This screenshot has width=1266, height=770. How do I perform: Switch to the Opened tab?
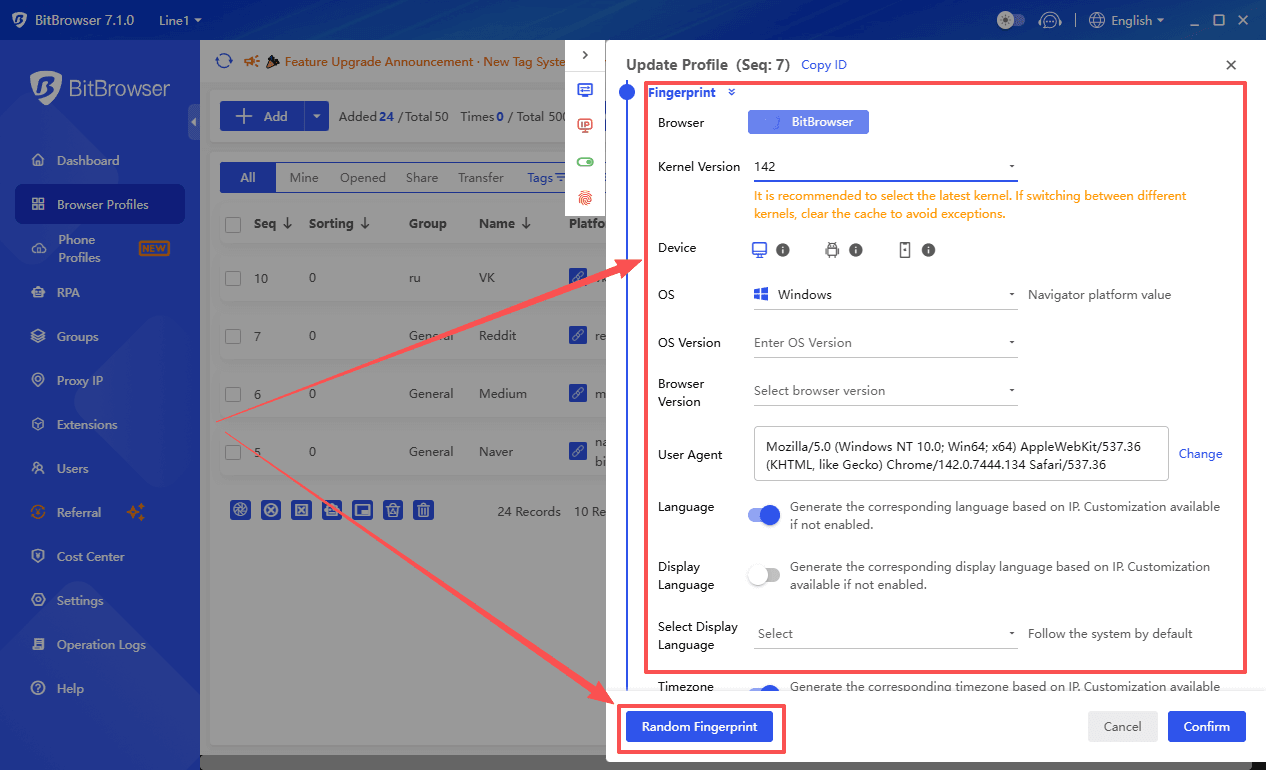coord(362,177)
